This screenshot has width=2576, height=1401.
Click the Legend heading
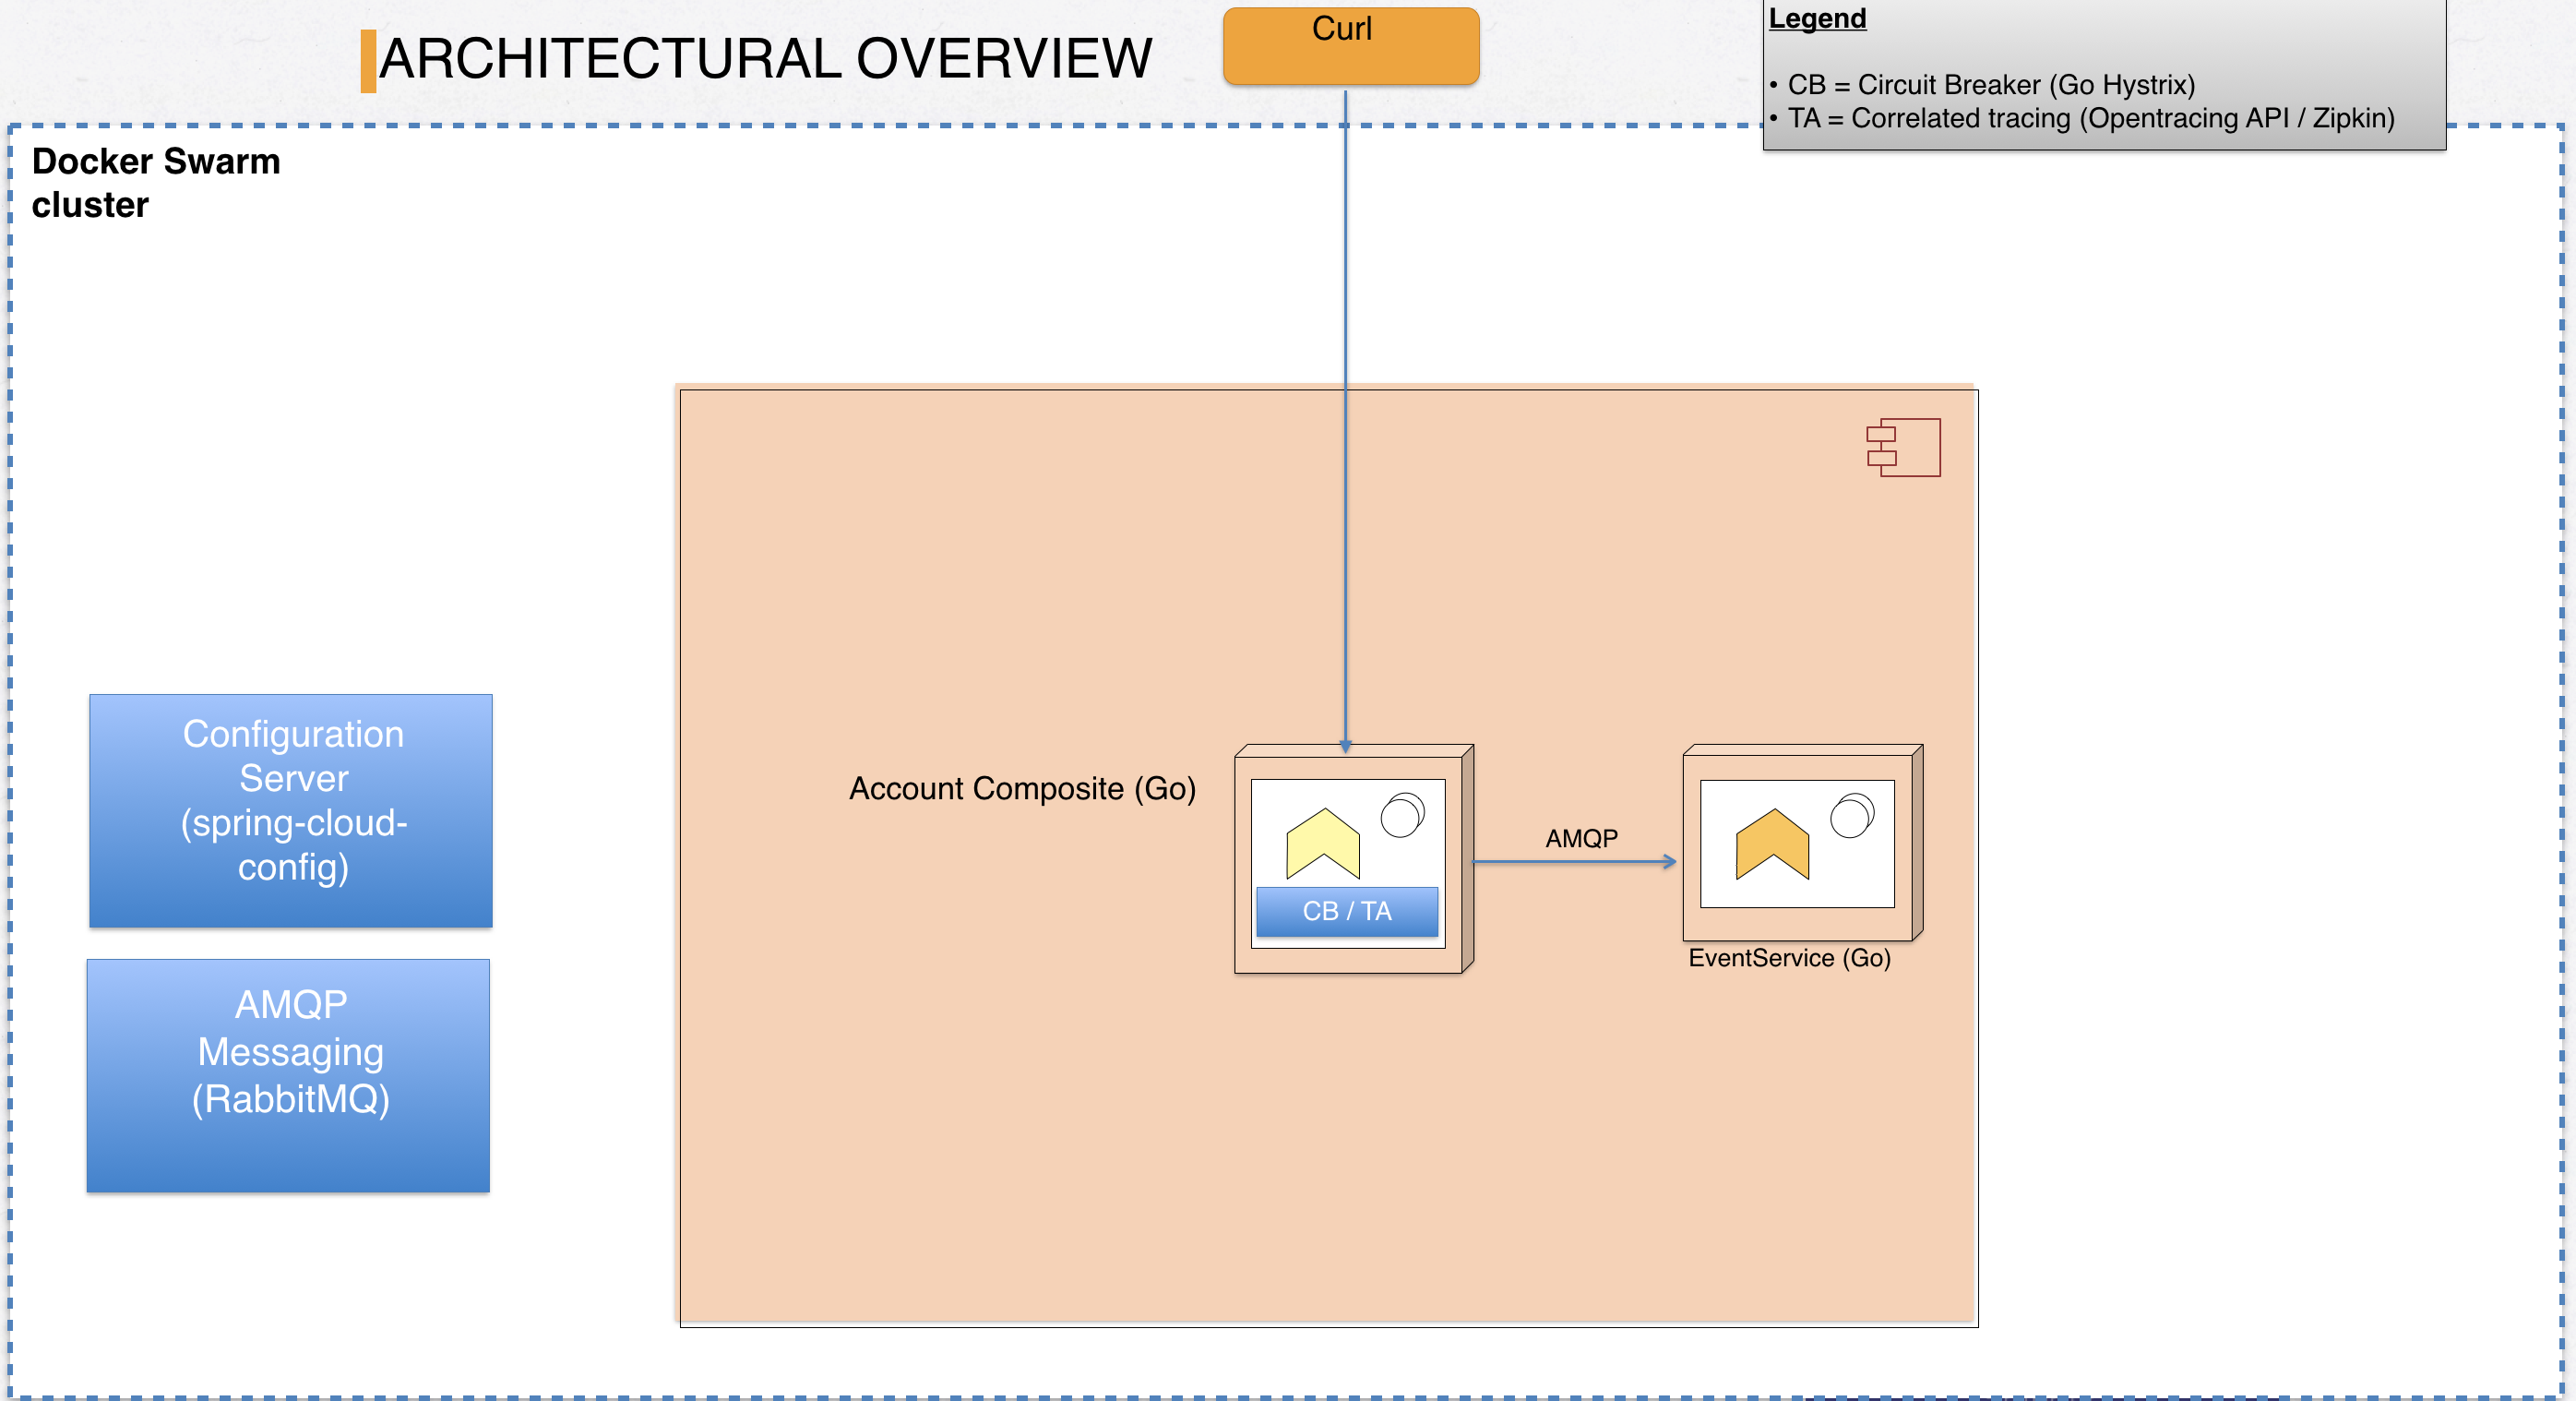[1817, 19]
